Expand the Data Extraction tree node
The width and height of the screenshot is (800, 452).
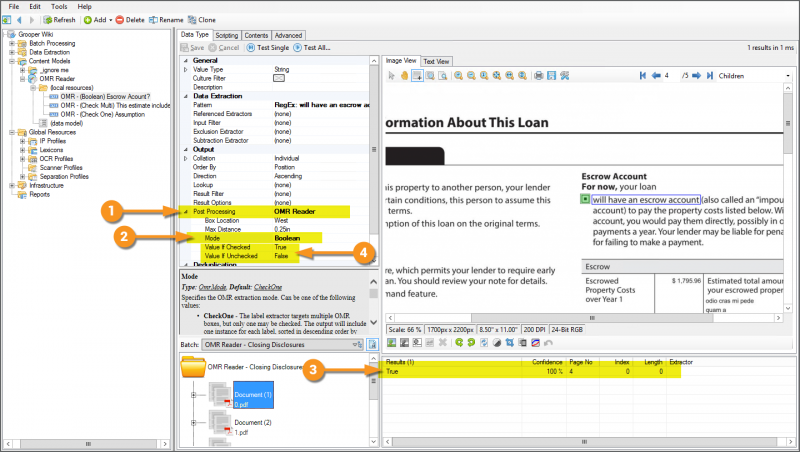click(x=12, y=52)
